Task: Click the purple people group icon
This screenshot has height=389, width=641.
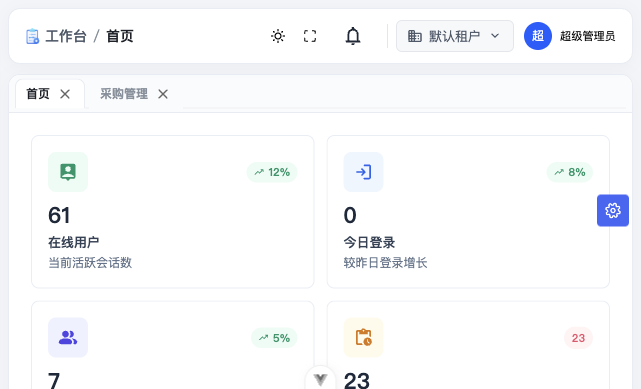Action: click(x=68, y=338)
